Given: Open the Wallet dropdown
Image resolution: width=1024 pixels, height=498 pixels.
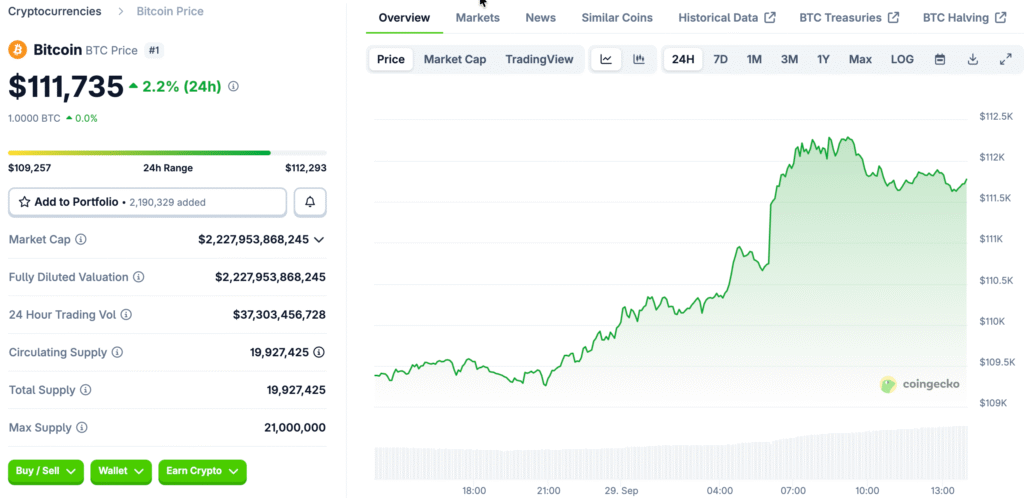Looking at the screenshot, I should click(x=121, y=471).
